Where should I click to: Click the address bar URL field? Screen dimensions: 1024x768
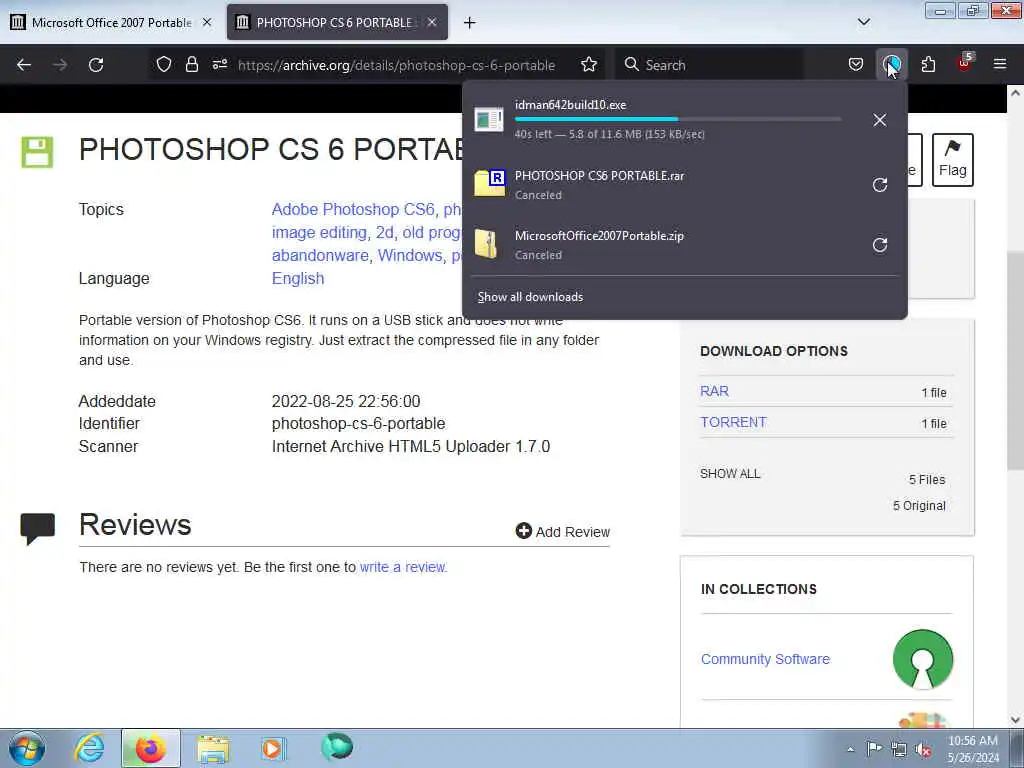[x=396, y=65]
